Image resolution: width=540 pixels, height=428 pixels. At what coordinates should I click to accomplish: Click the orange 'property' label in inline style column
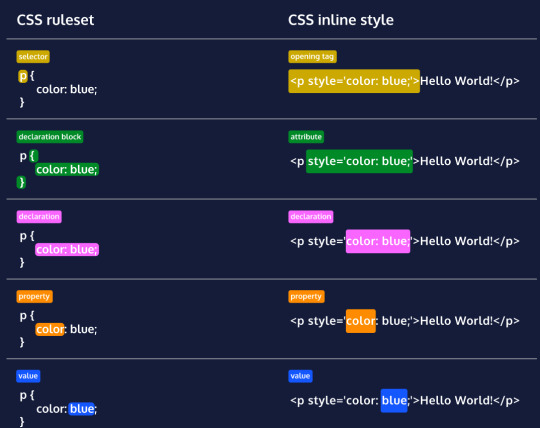(x=306, y=296)
